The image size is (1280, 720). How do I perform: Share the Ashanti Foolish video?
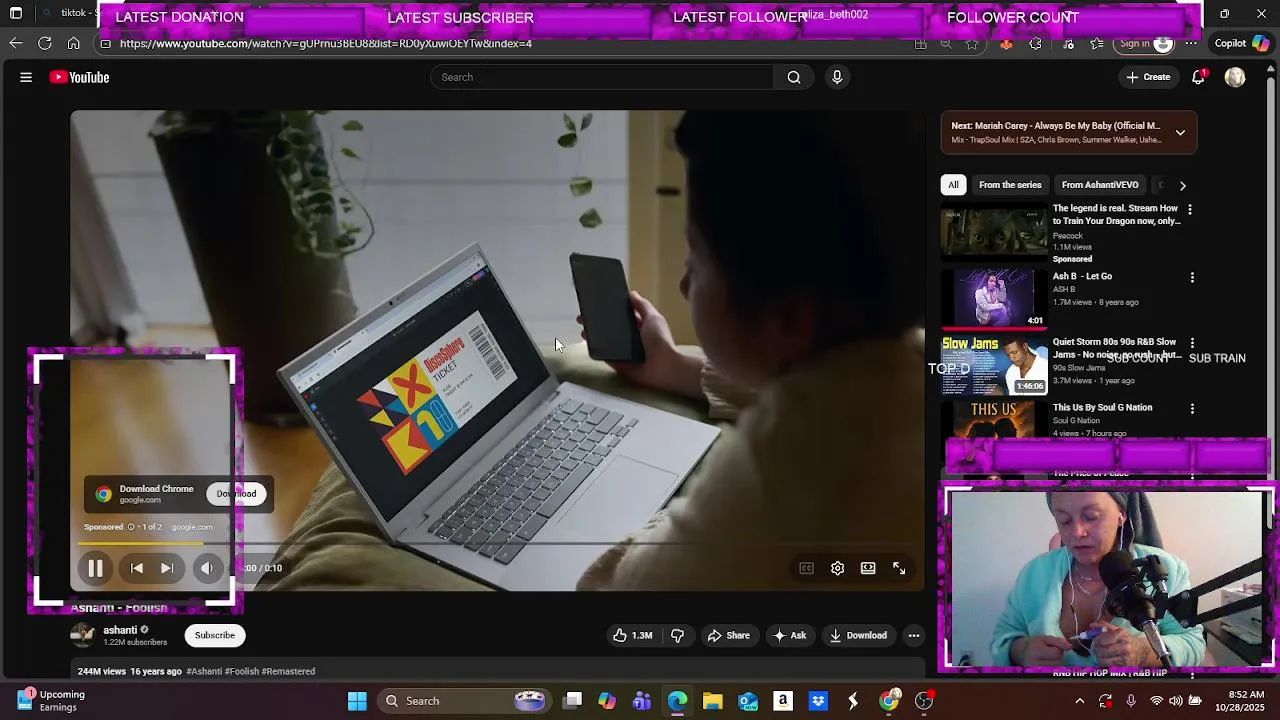pyautogui.click(x=728, y=635)
